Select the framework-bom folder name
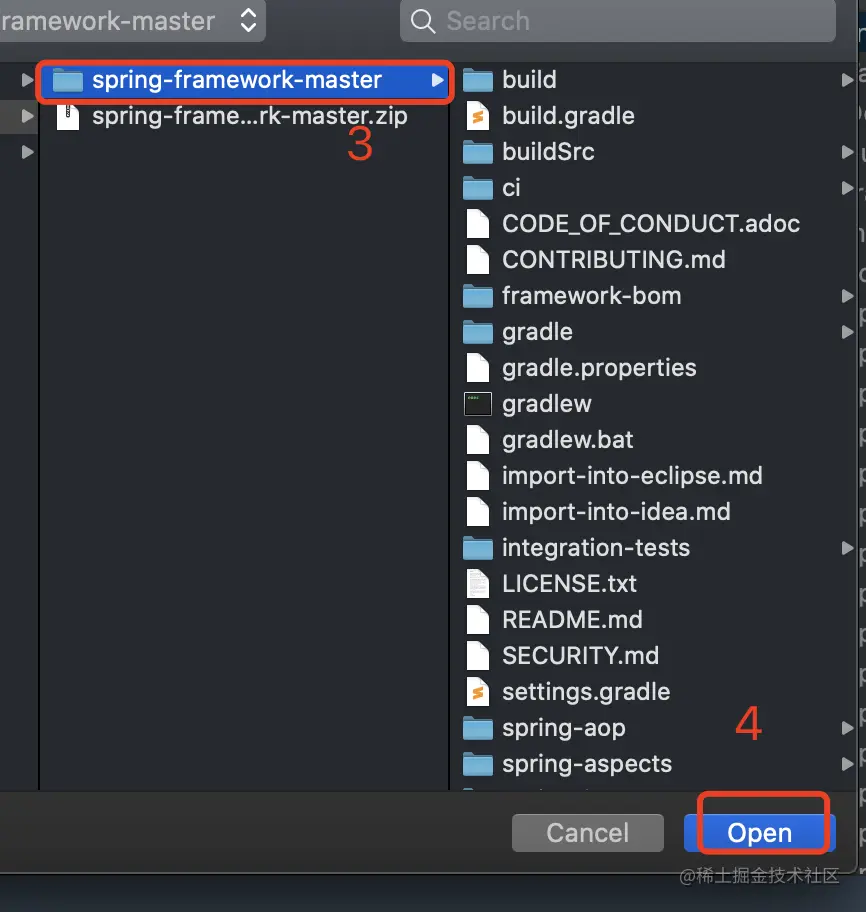The width and height of the screenshot is (866, 912). pos(591,296)
